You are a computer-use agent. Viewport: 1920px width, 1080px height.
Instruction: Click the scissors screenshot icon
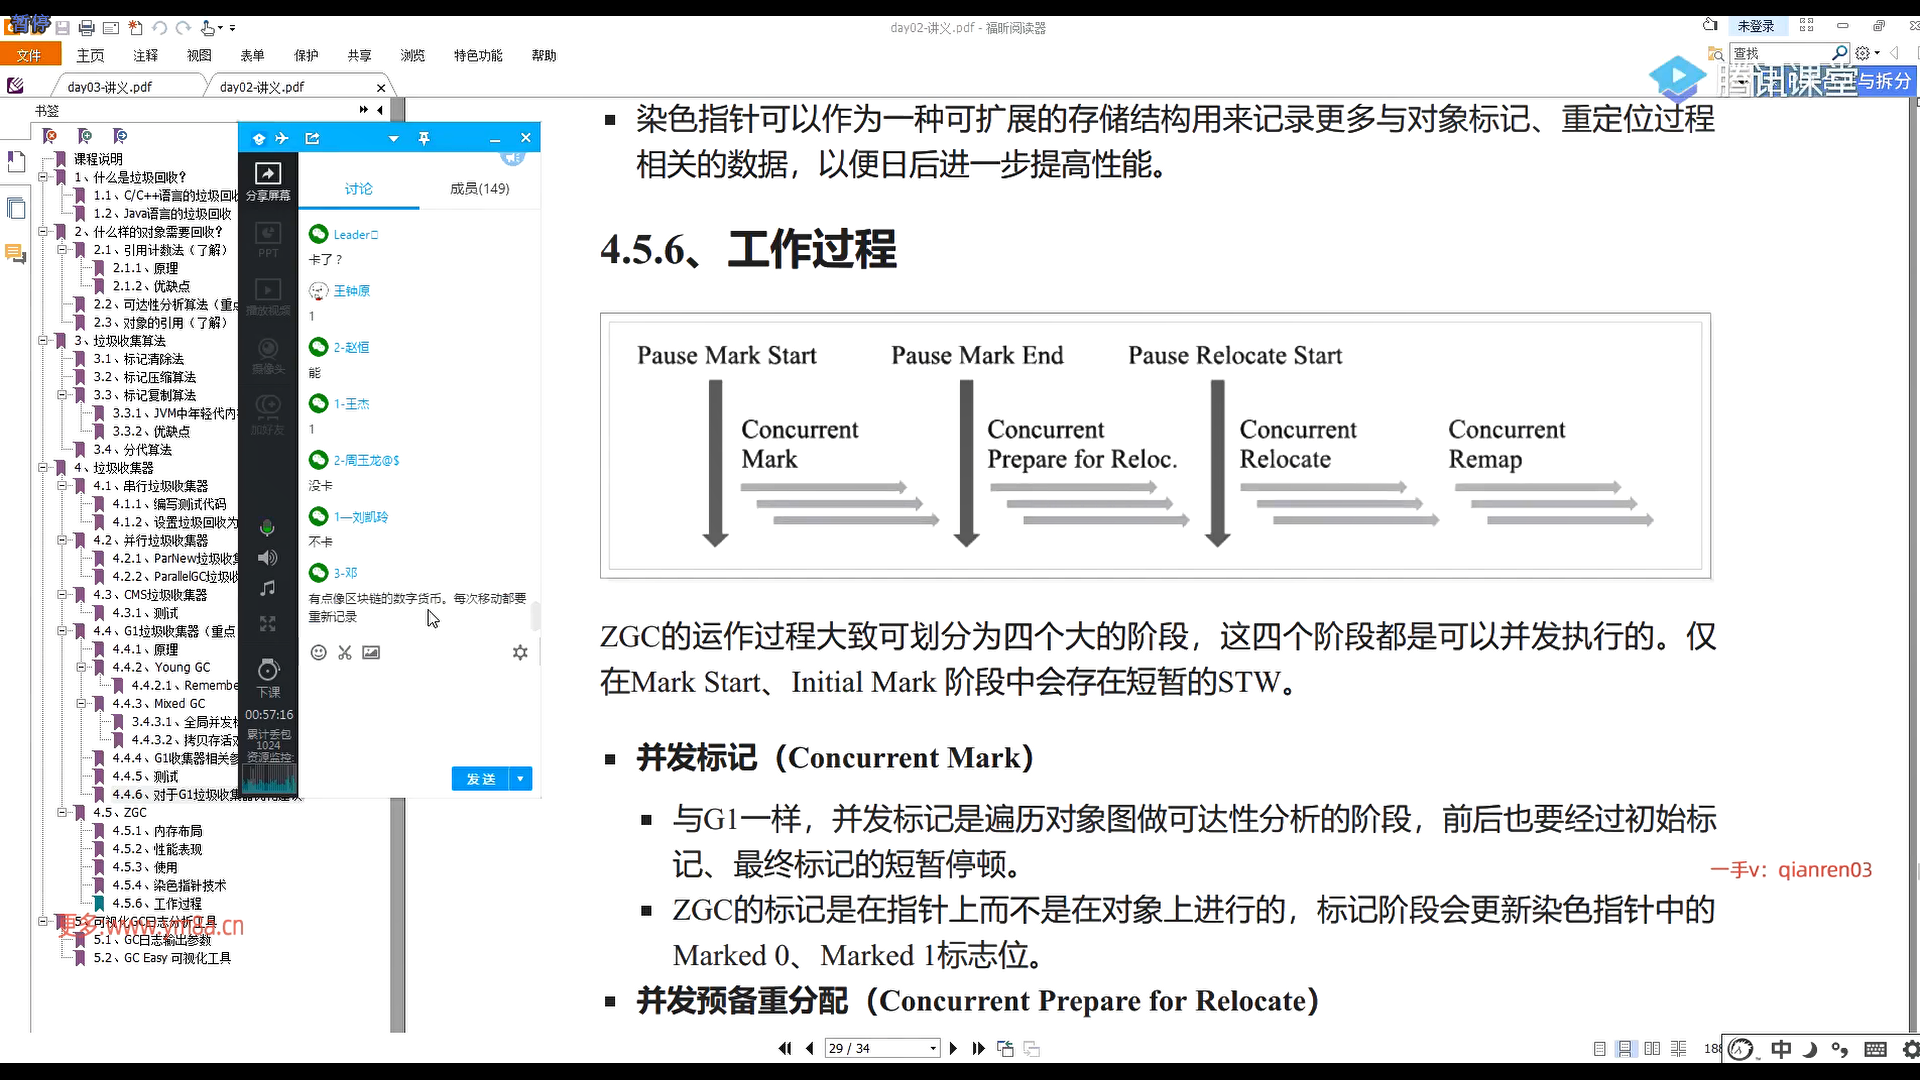point(345,653)
